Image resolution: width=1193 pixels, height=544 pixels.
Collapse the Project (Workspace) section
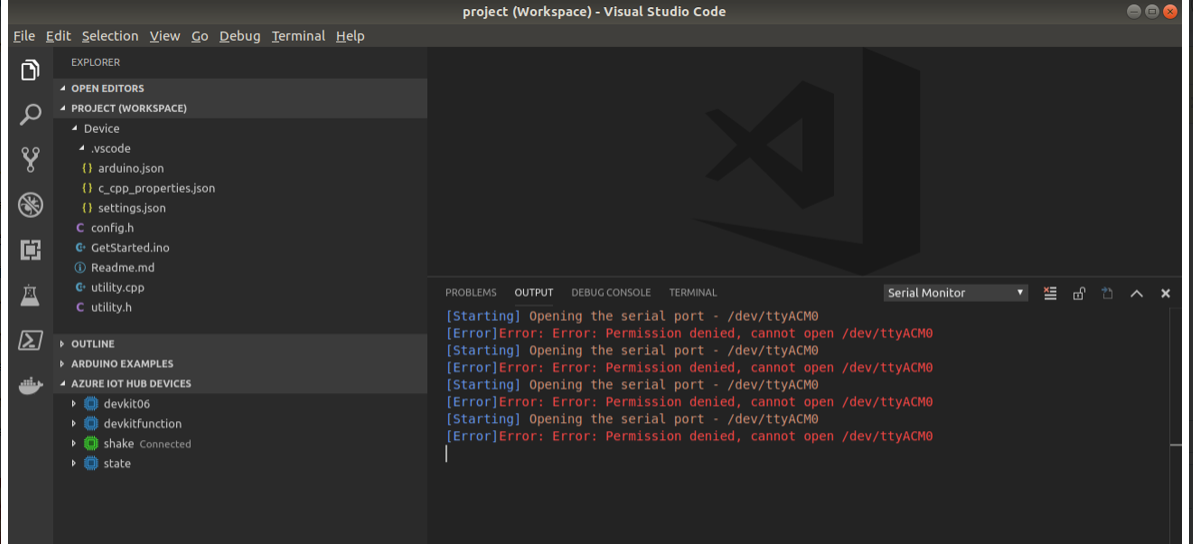pos(62,108)
